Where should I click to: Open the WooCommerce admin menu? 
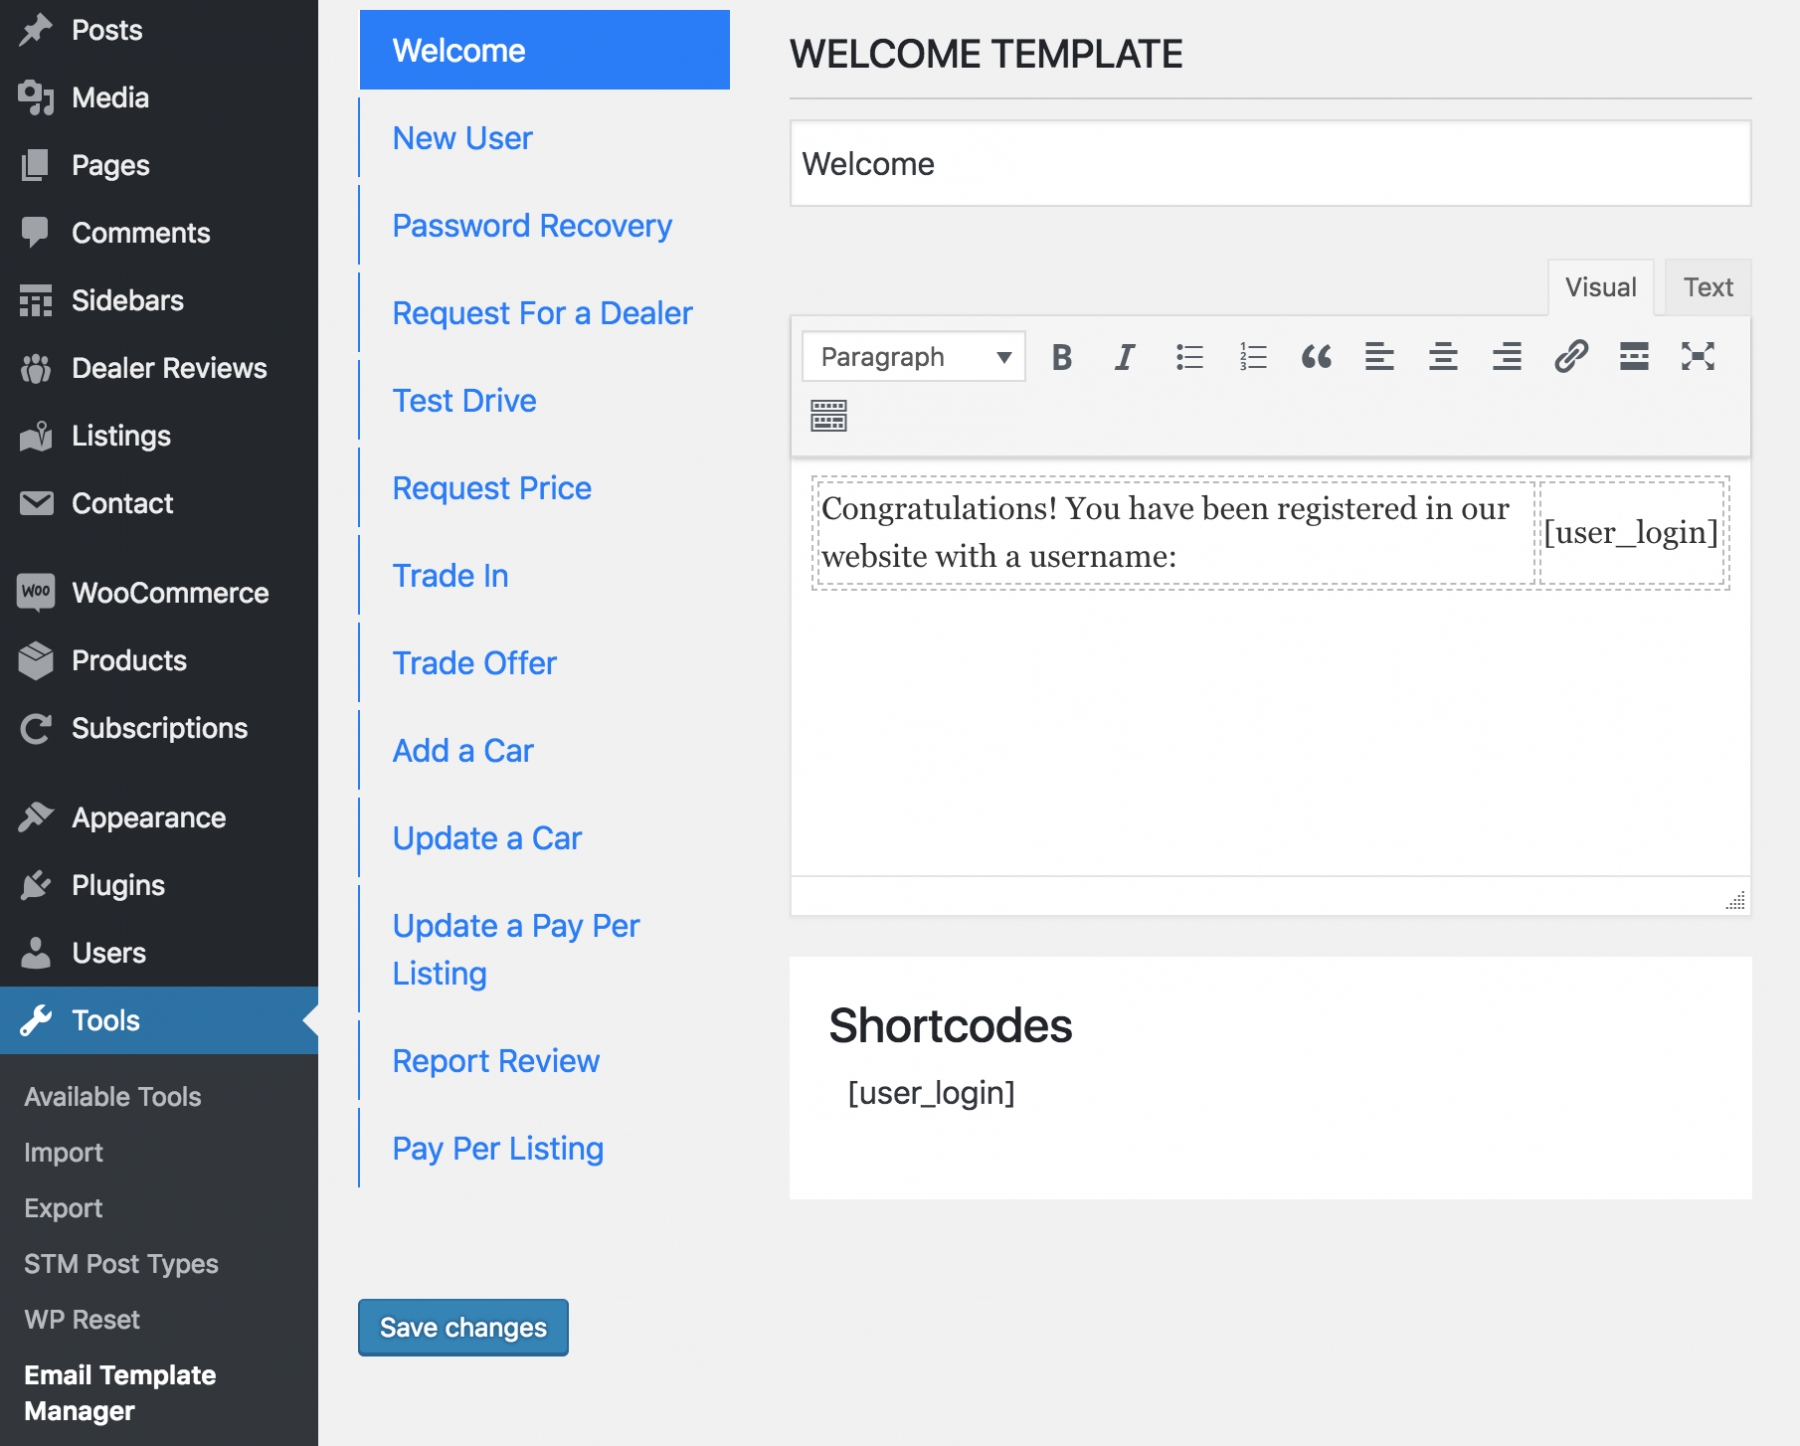pos(170,593)
